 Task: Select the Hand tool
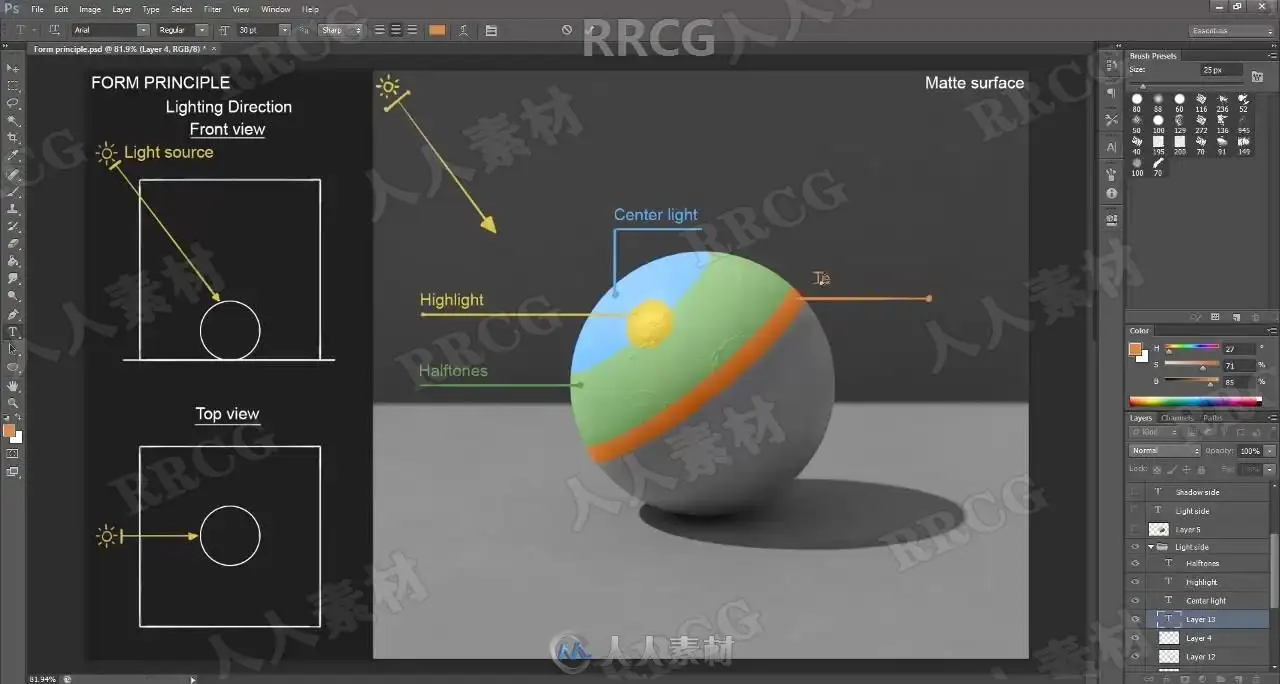tap(13, 385)
